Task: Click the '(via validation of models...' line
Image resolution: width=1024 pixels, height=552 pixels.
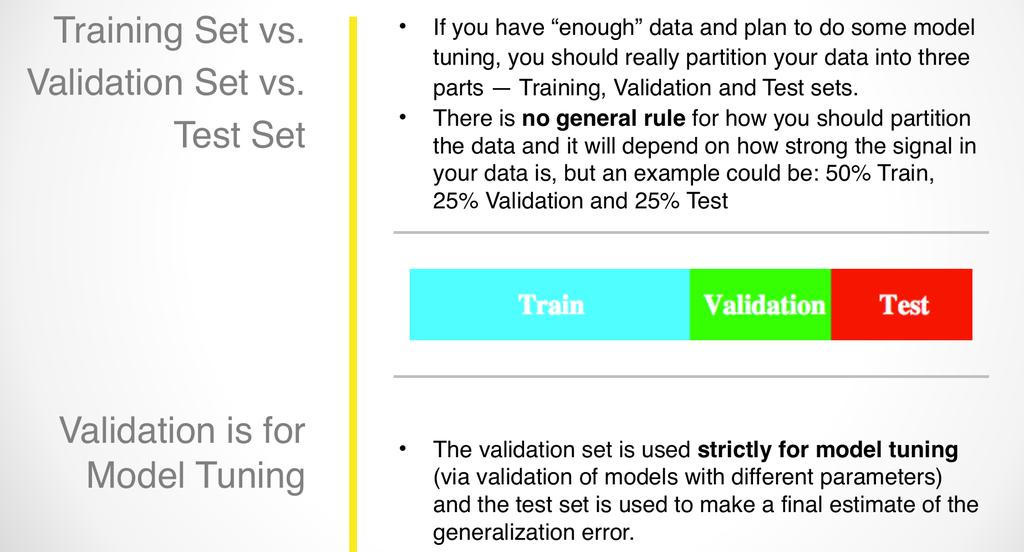Action: (x=688, y=477)
